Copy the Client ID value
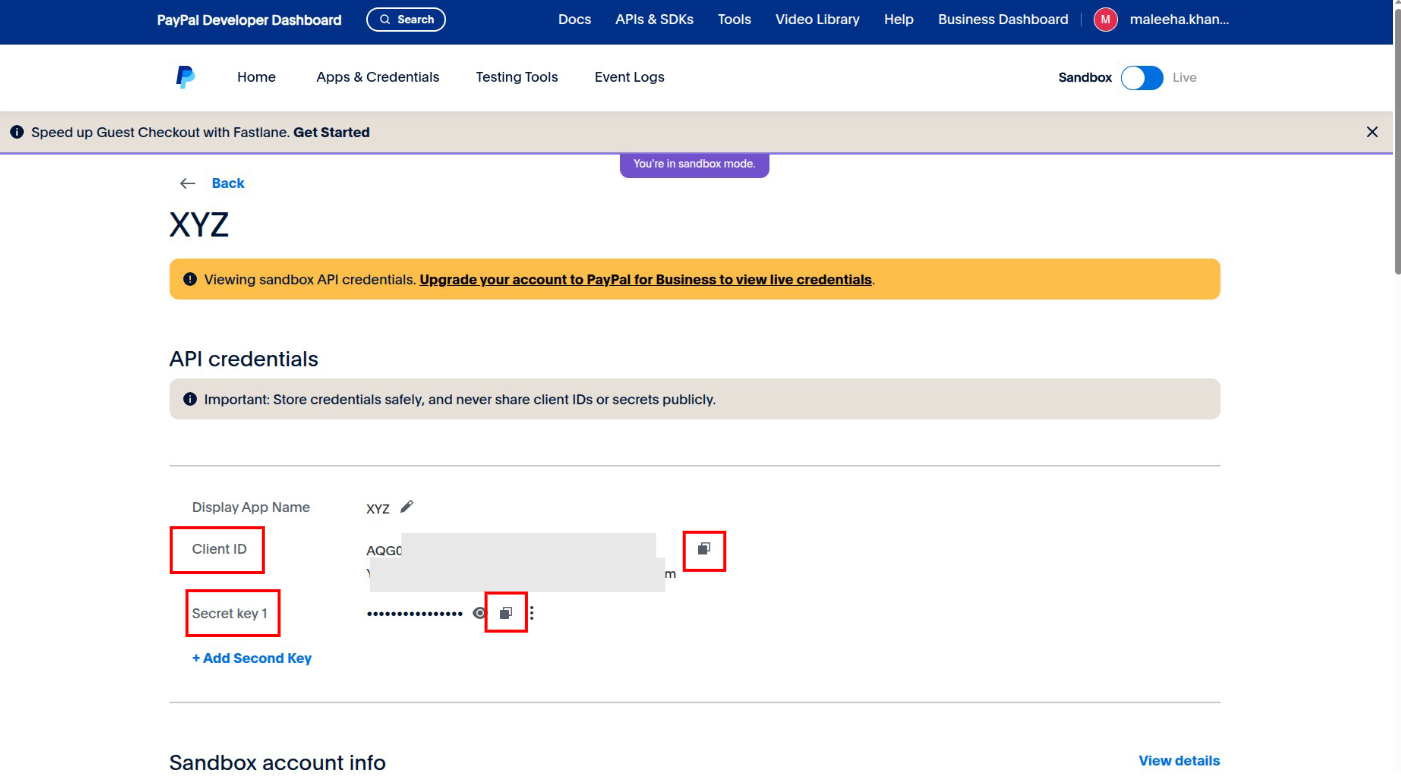This screenshot has width=1401, height=776. pos(704,549)
